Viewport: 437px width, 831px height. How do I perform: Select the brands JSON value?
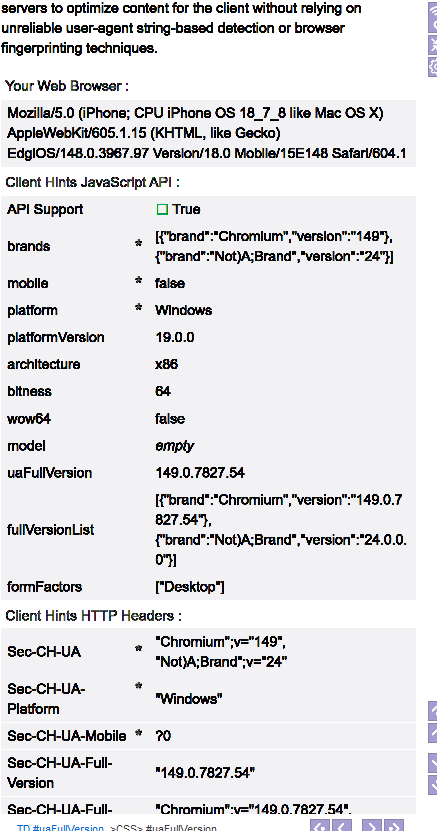[x=274, y=246]
